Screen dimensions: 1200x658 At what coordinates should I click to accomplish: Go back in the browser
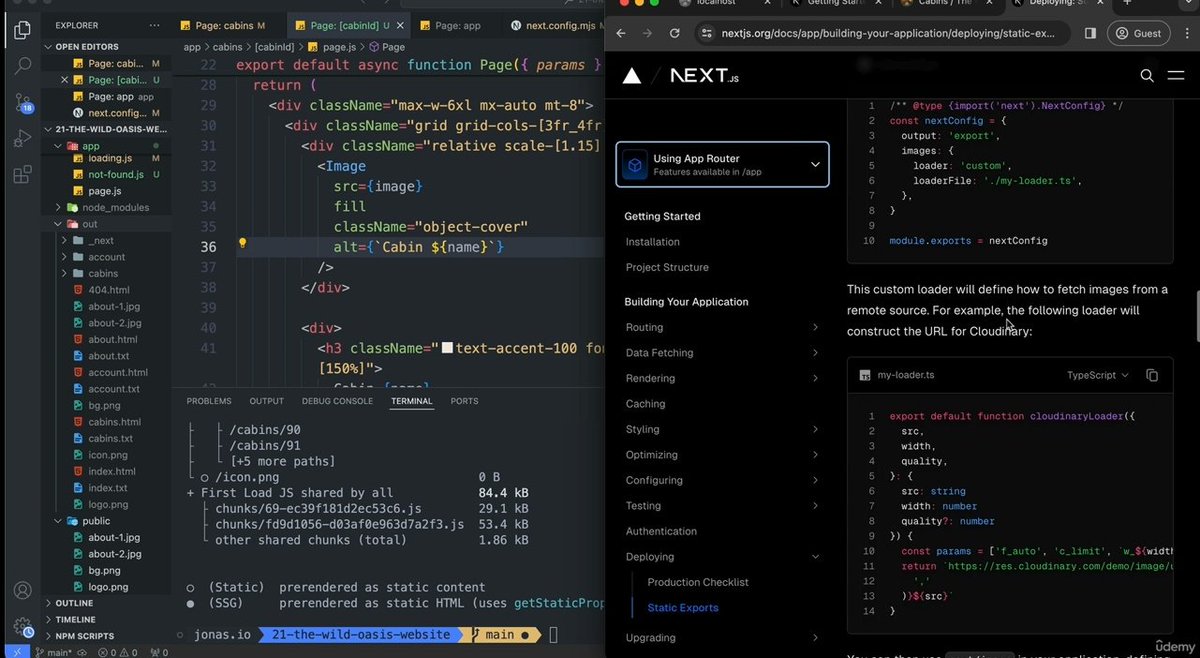[x=621, y=33]
